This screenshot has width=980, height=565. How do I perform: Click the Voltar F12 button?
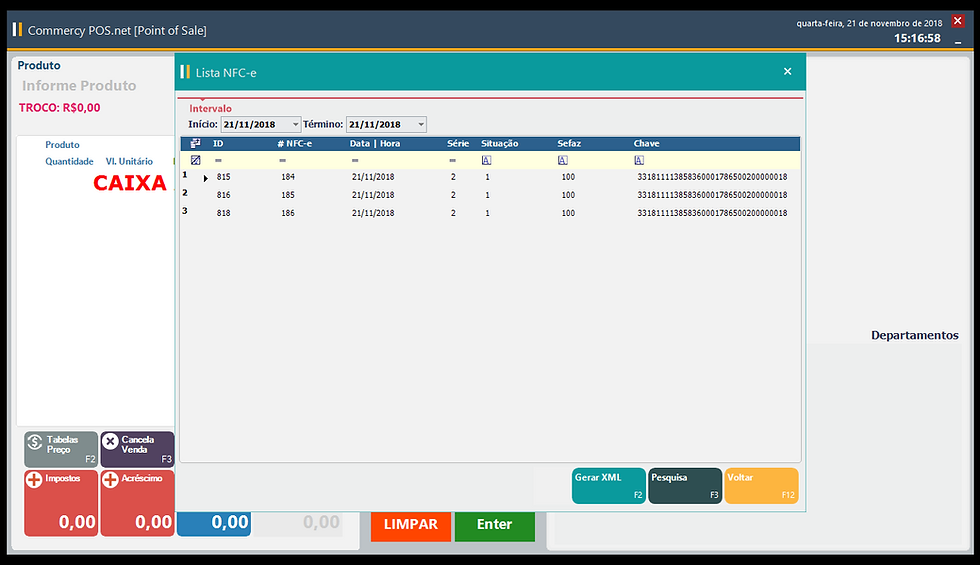pyautogui.click(x=761, y=486)
